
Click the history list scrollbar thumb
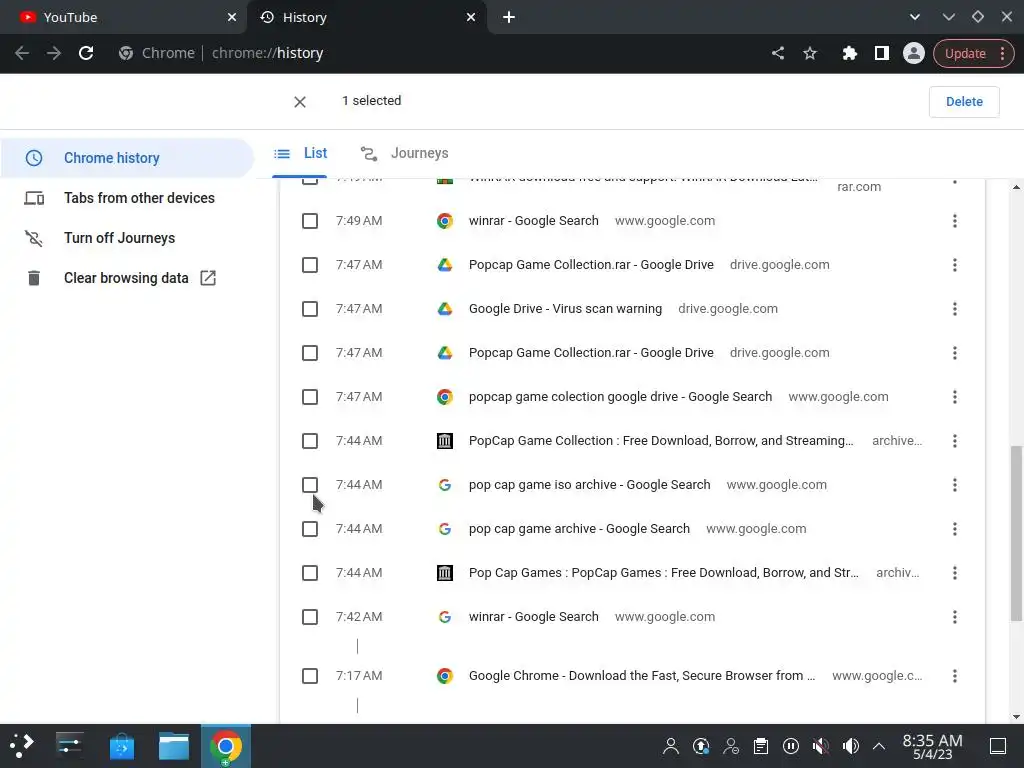1016,534
